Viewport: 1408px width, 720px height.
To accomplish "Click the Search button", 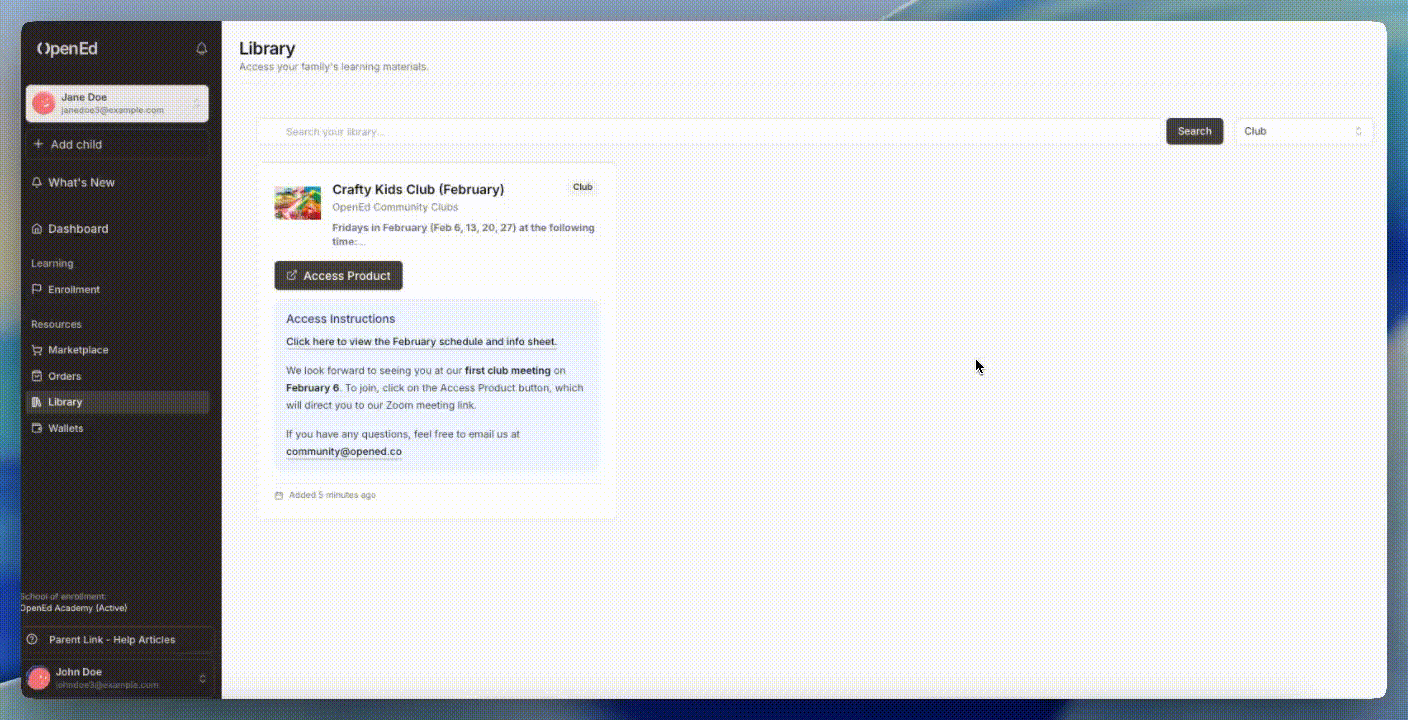I will 1194,131.
